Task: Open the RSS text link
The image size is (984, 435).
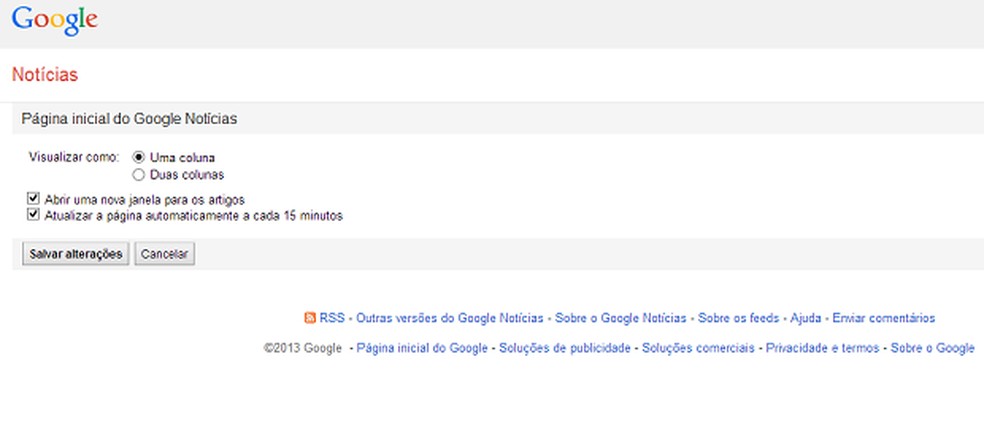Action: (x=332, y=318)
